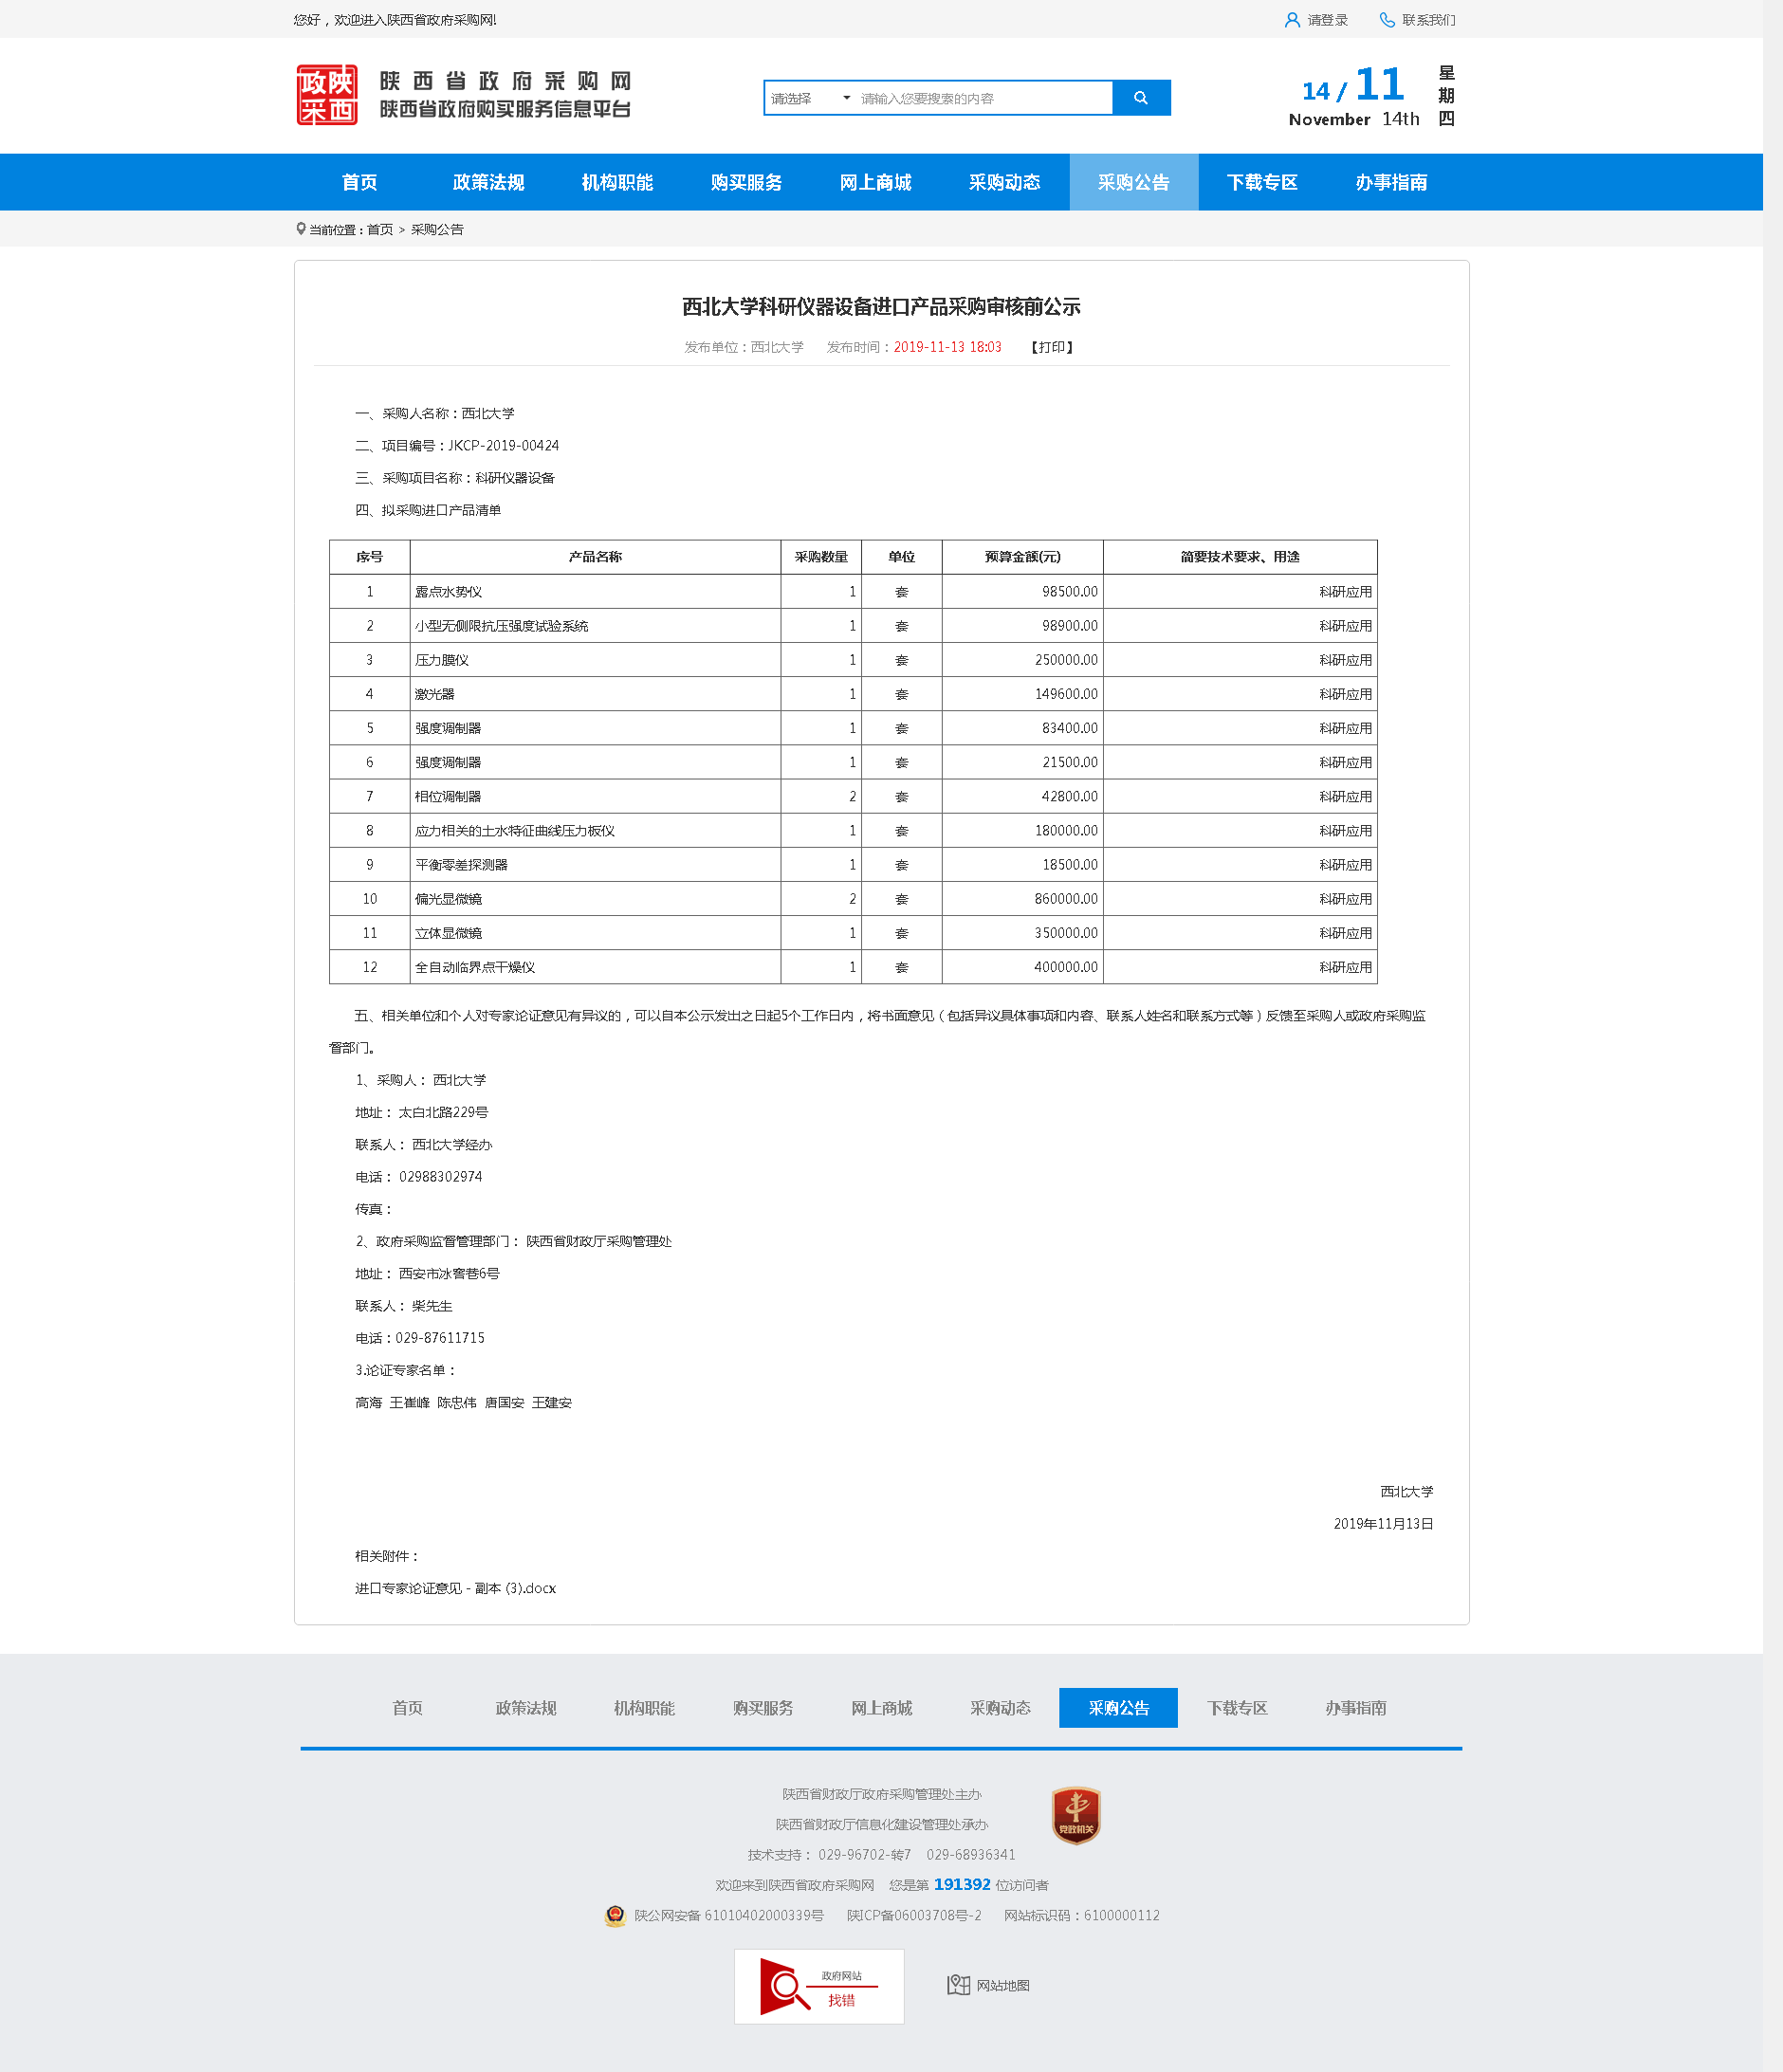Click the 请登录 link

[x=1328, y=20]
